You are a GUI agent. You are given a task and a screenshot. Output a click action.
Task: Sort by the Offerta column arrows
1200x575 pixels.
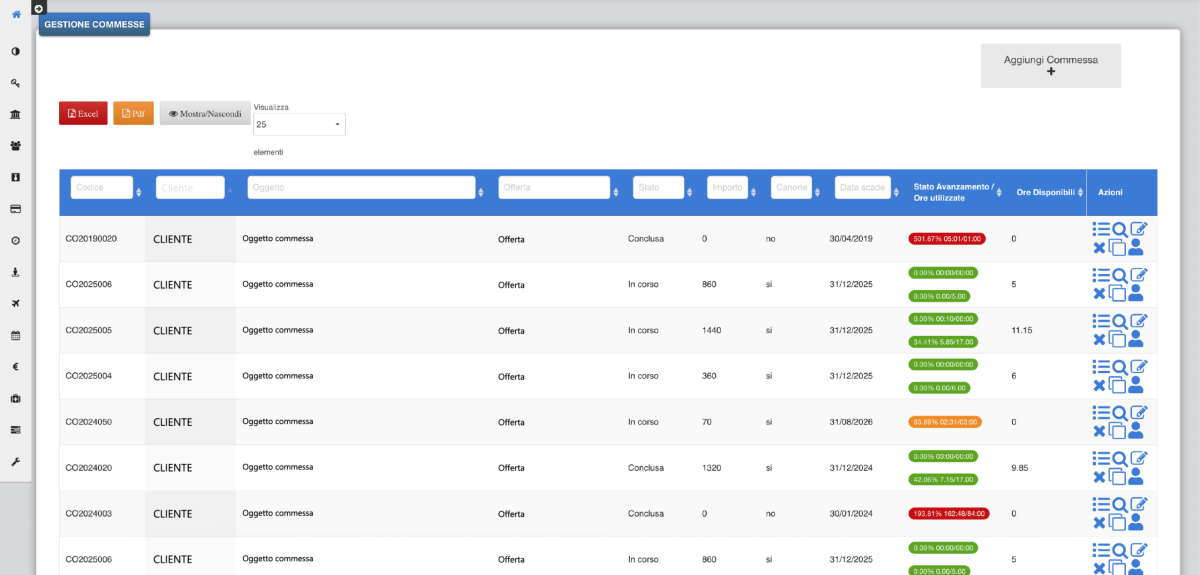coord(616,192)
